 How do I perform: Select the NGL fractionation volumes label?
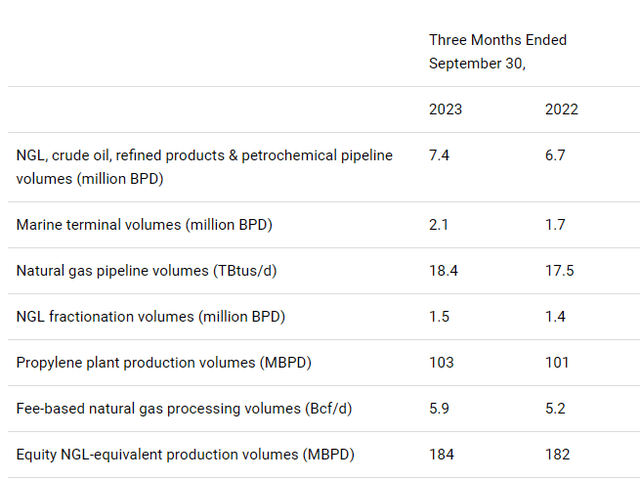click(x=150, y=317)
